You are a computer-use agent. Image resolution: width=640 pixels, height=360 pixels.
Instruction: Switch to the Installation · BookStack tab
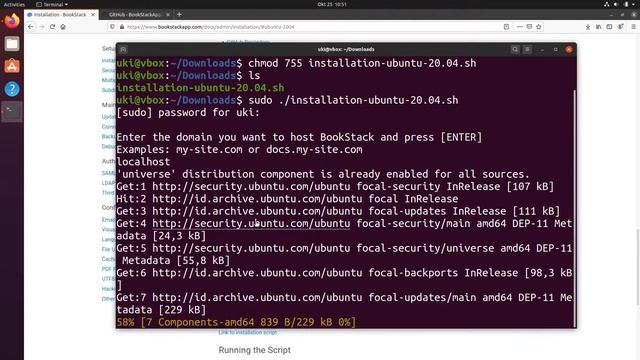click(x=60, y=14)
